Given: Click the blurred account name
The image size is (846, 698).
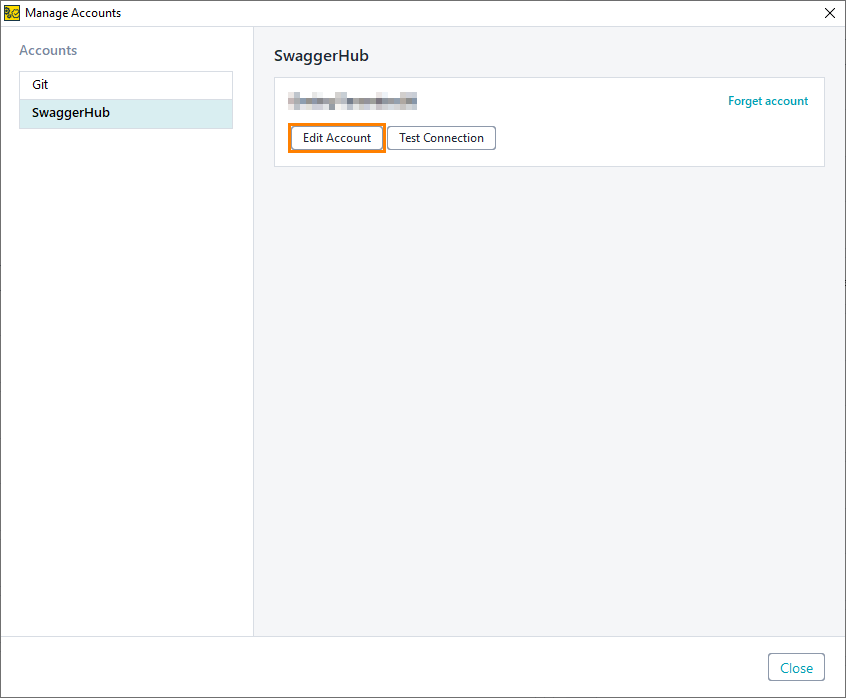Looking at the screenshot, I should pos(352,101).
